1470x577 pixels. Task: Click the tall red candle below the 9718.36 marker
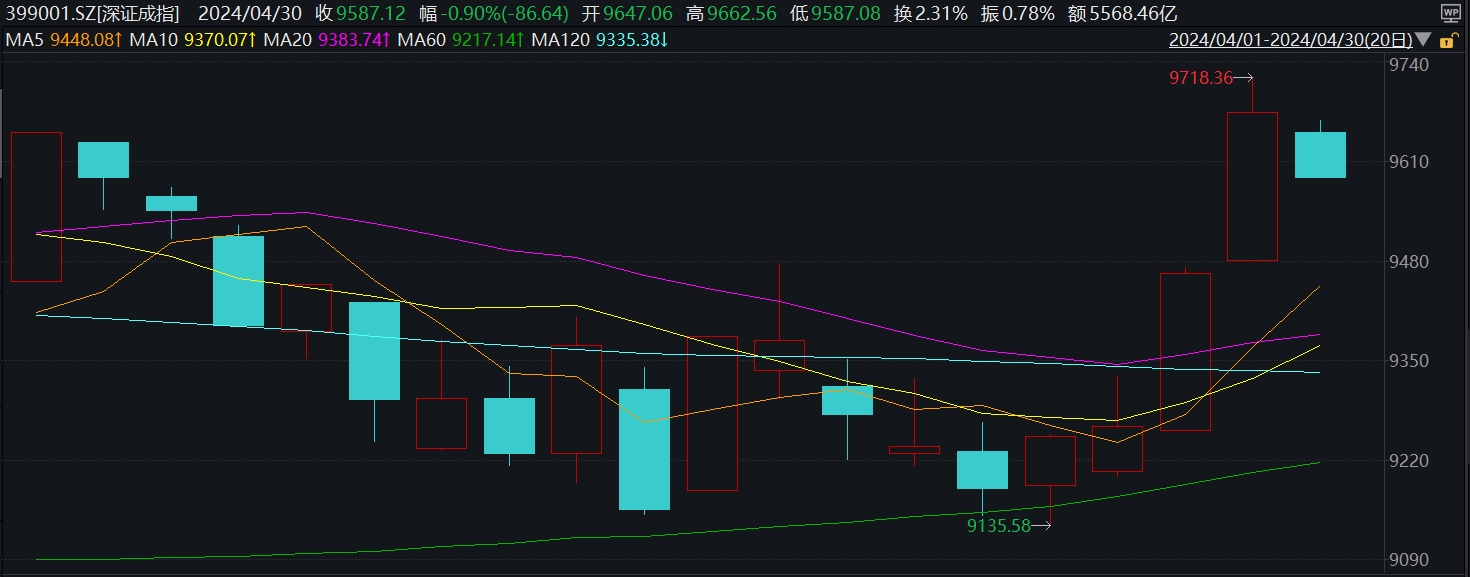click(x=1252, y=186)
